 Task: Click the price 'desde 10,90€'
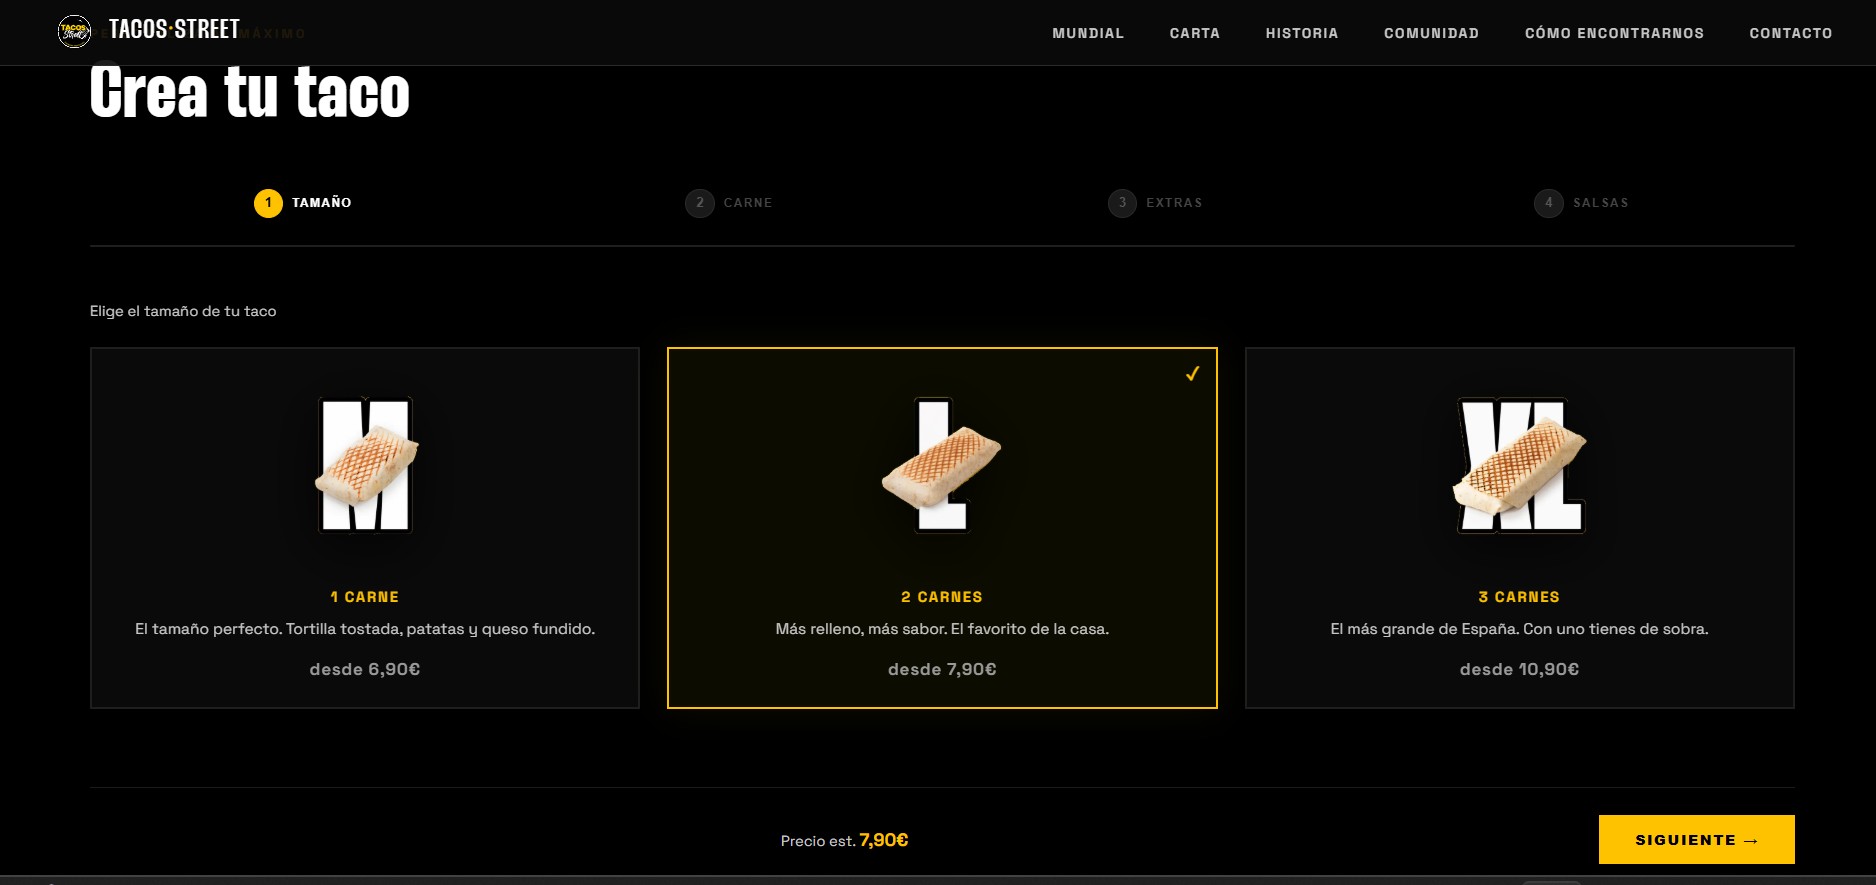click(x=1519, y=669)
